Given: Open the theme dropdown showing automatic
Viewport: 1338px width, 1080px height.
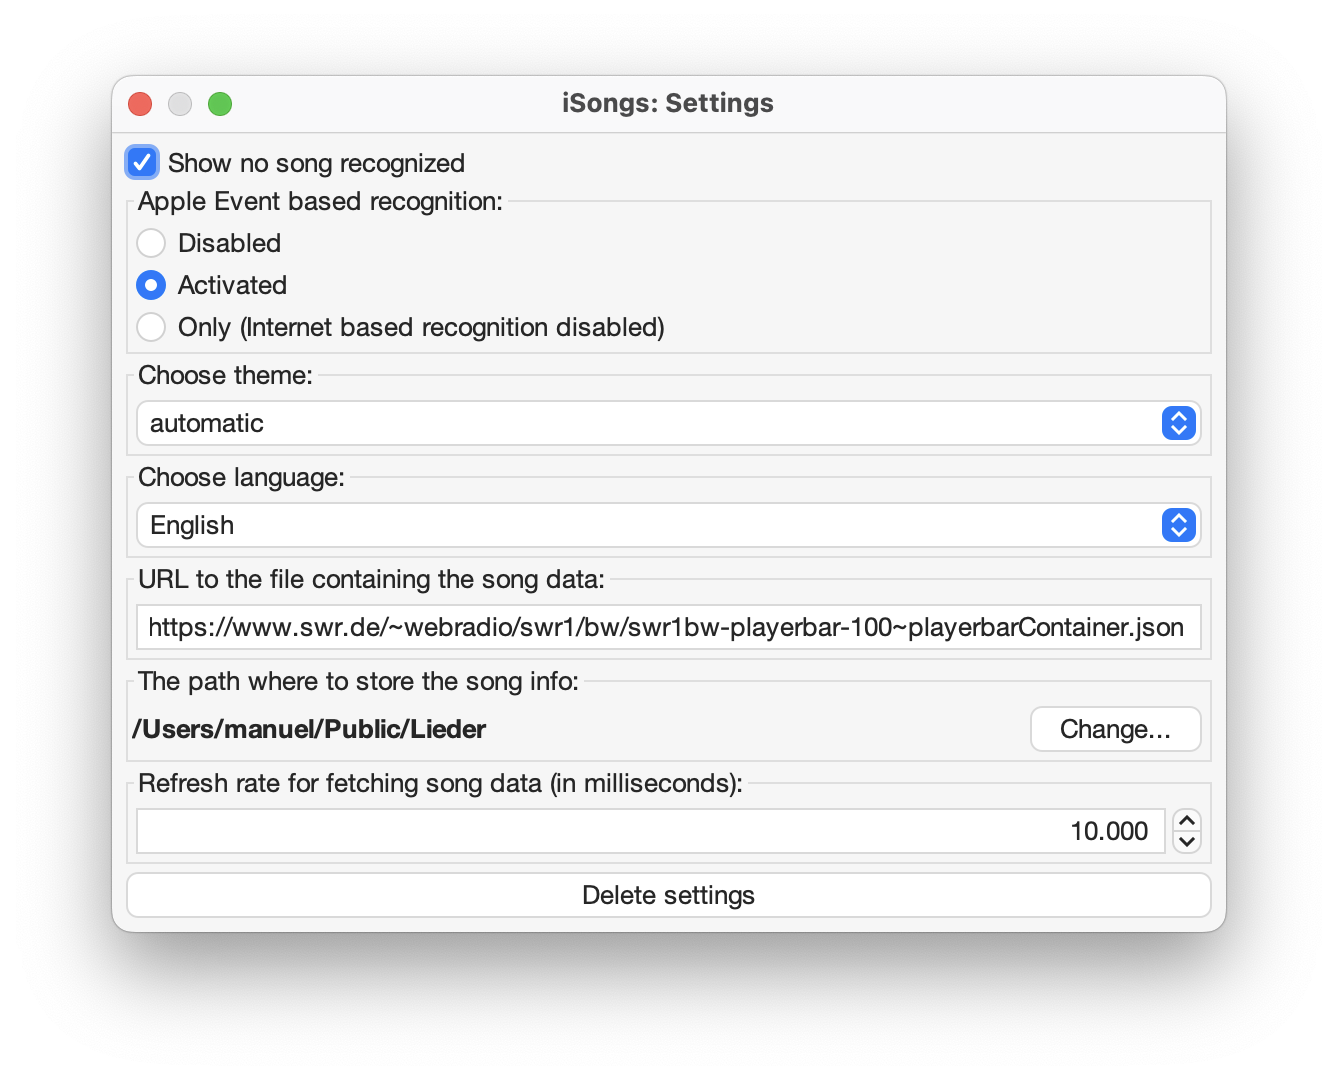Looking at the screenshot, I should pos(650,423).
